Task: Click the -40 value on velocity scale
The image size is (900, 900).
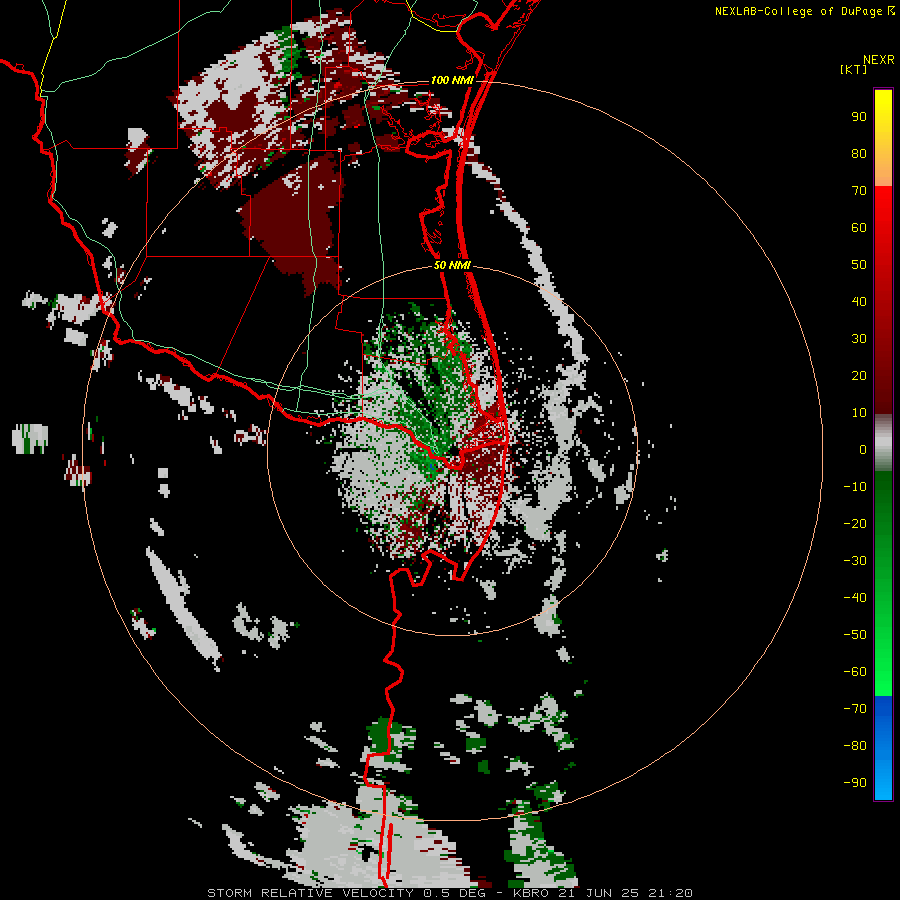Action: coord(855,598)
